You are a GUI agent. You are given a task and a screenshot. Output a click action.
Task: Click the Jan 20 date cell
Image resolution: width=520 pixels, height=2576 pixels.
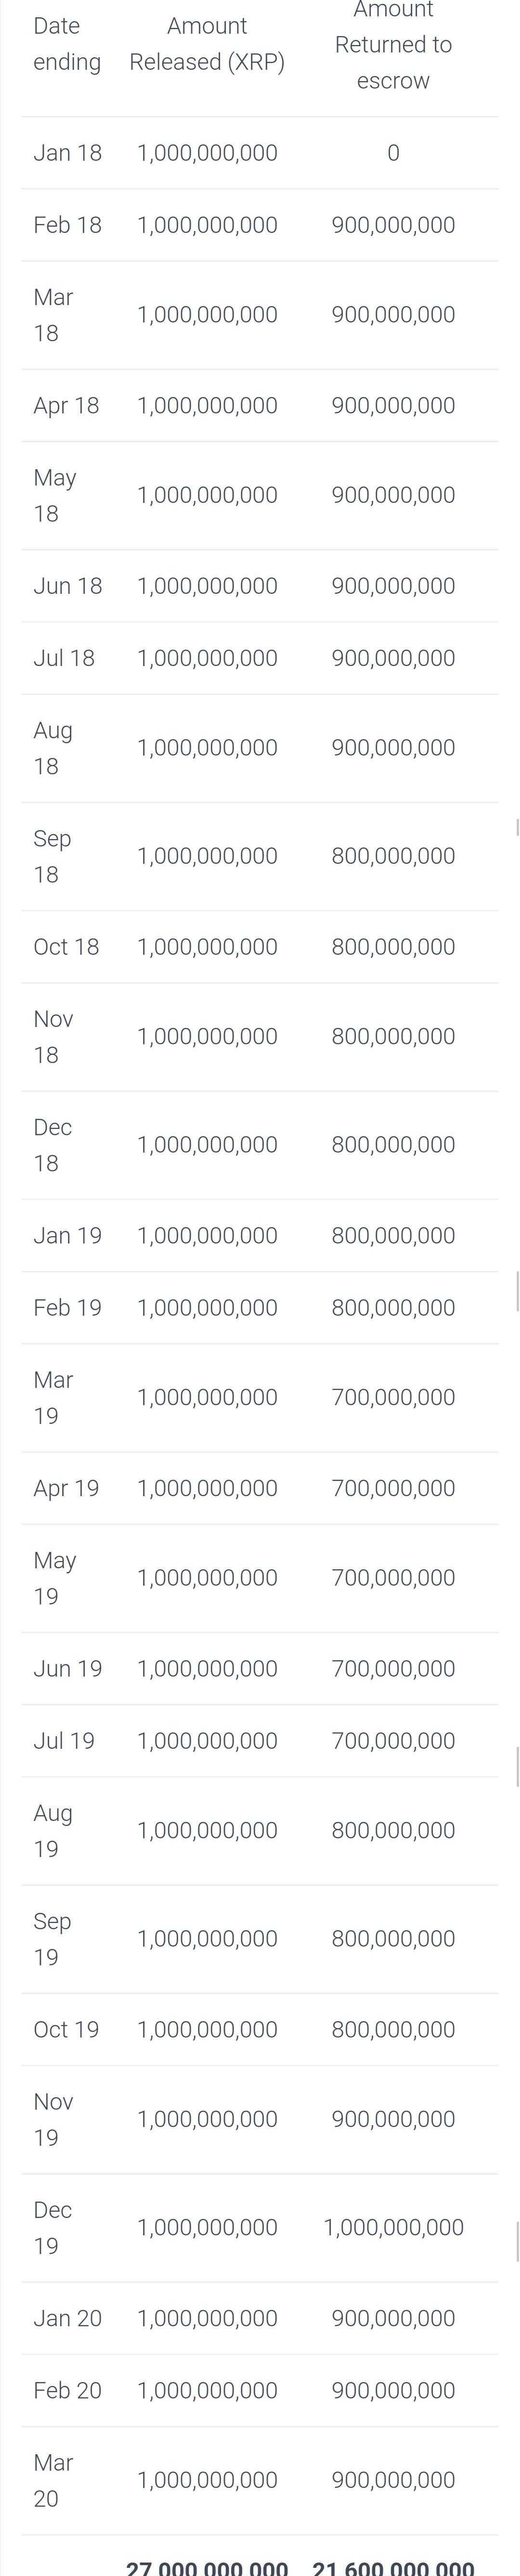[67, 2318]
